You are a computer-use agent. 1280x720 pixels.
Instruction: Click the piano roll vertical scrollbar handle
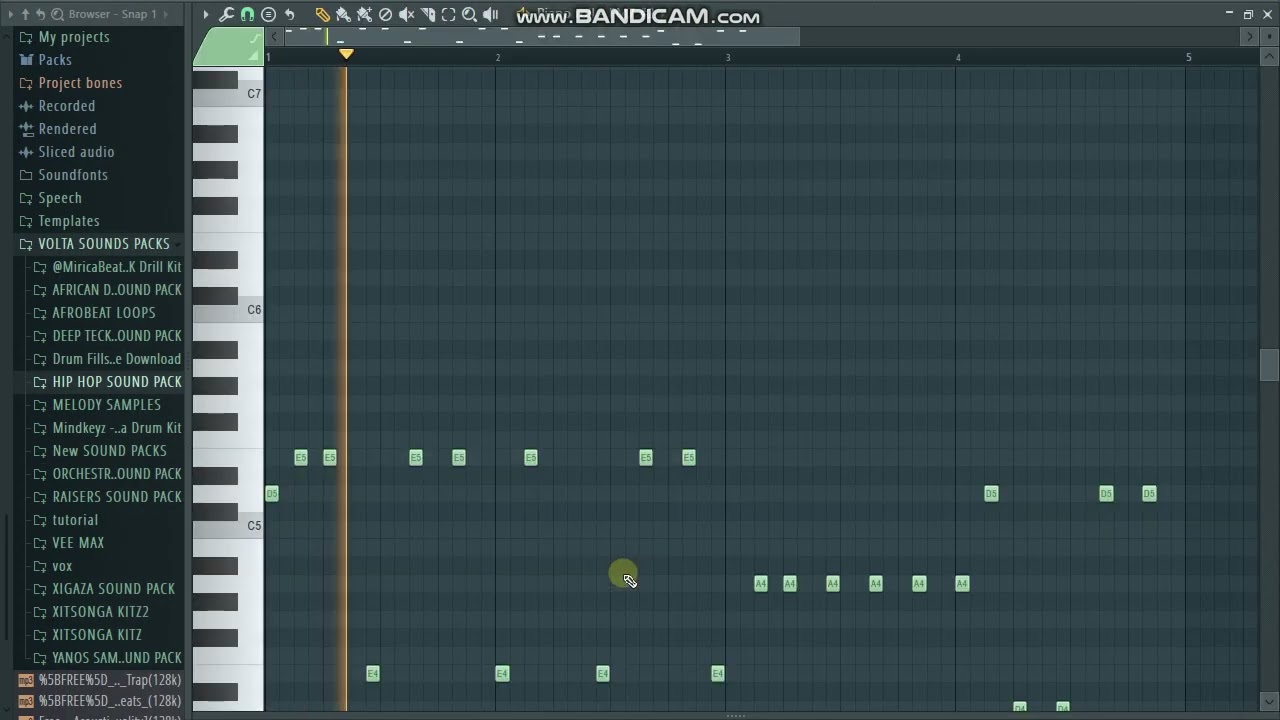tap(1269, 365)
